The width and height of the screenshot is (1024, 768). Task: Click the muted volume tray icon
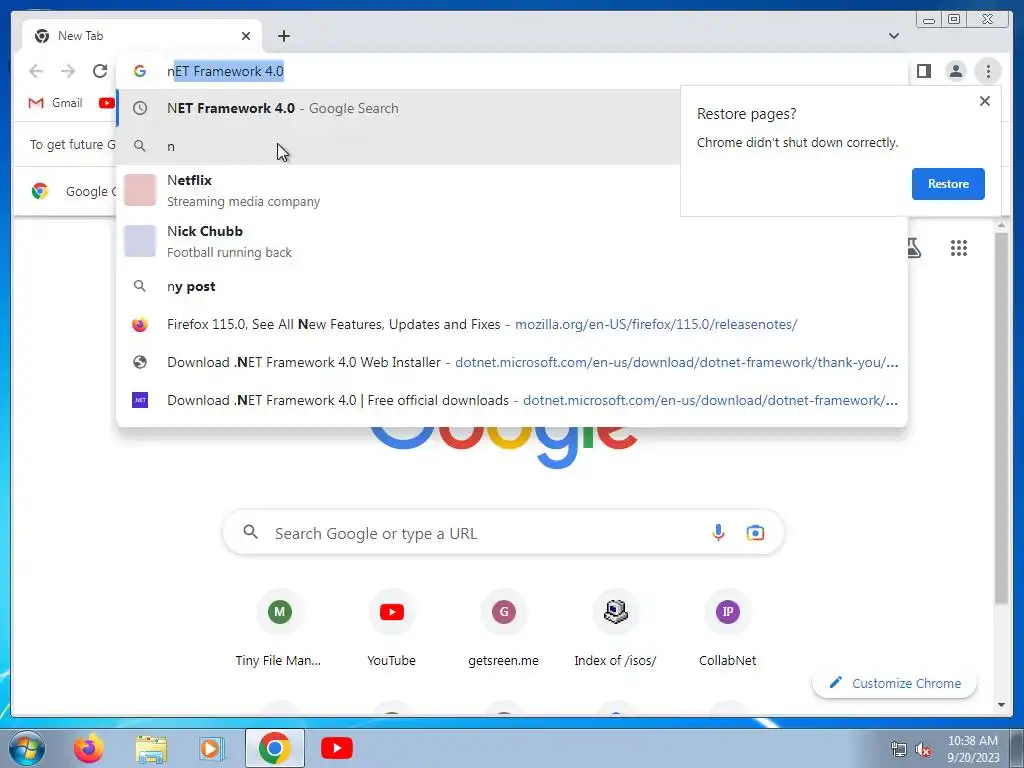click(923, 750)
